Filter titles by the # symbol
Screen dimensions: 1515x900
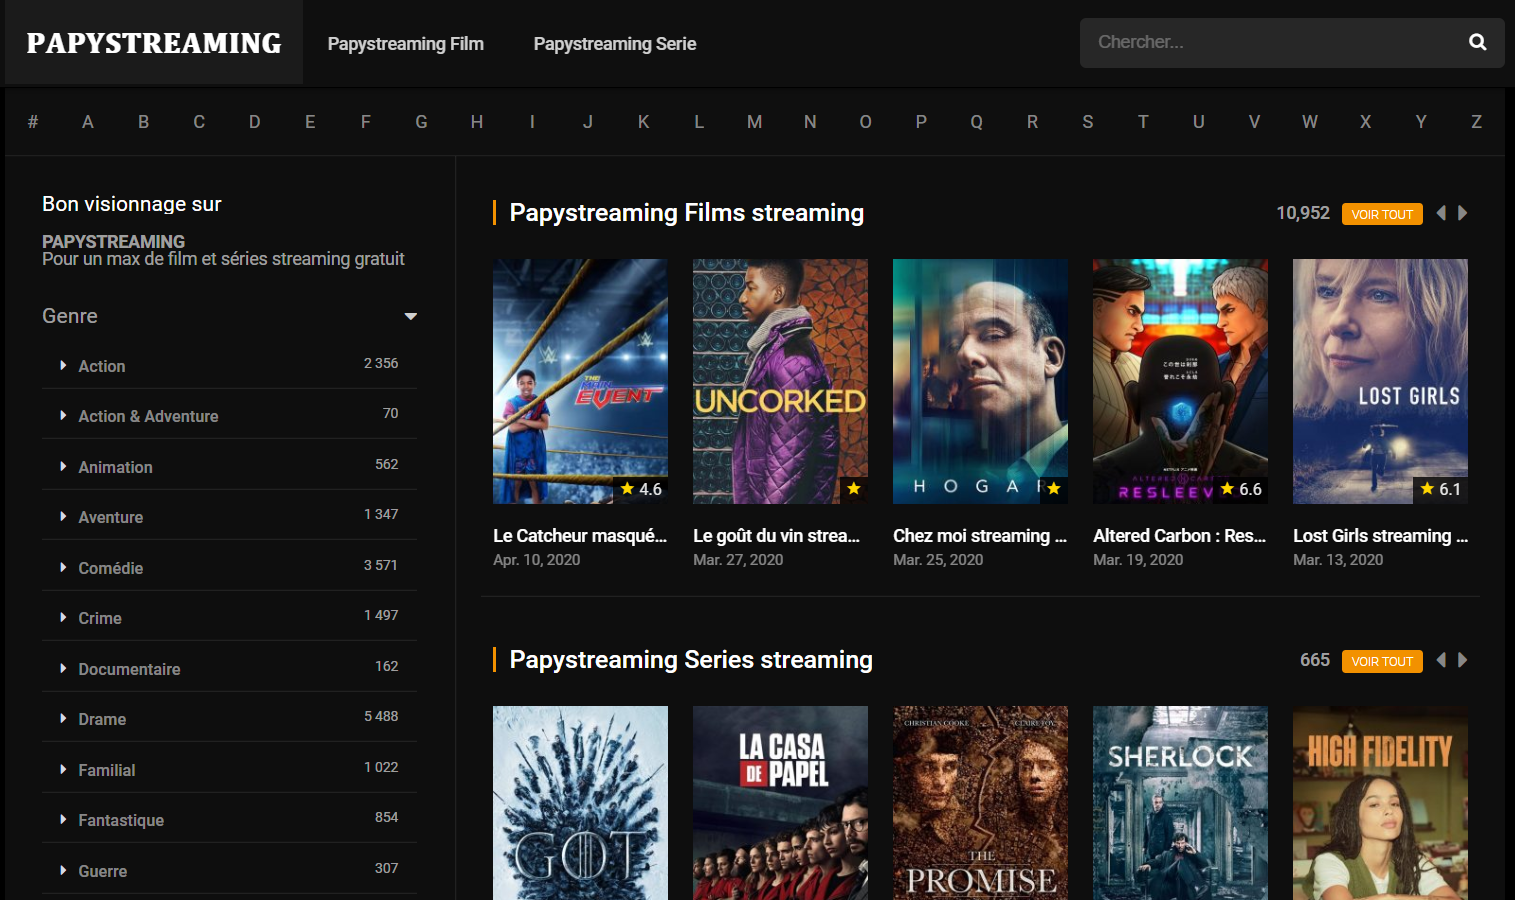click(x=33, y=122)
